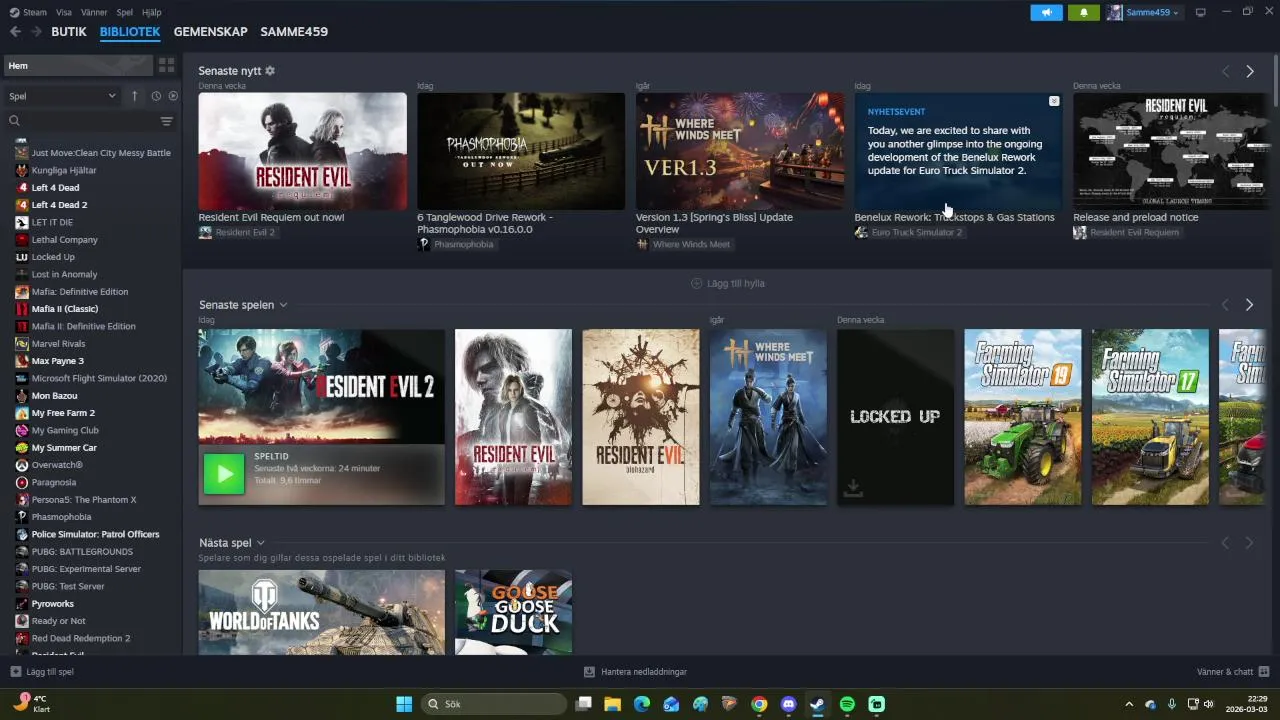Select Red Dead Redemption 2 in list
Screen dimensions: 1280x720
(80, 638)
